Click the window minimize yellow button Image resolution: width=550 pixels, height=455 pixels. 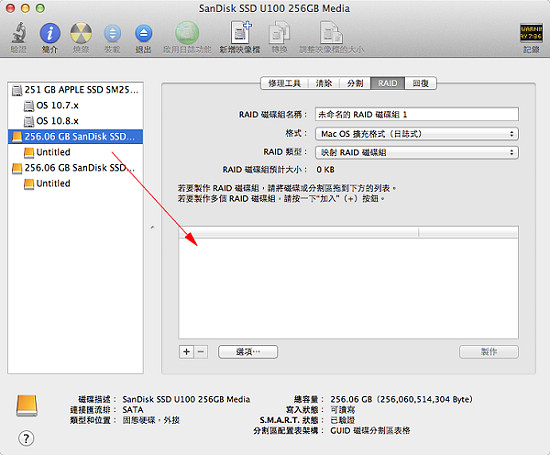point(25,8)
